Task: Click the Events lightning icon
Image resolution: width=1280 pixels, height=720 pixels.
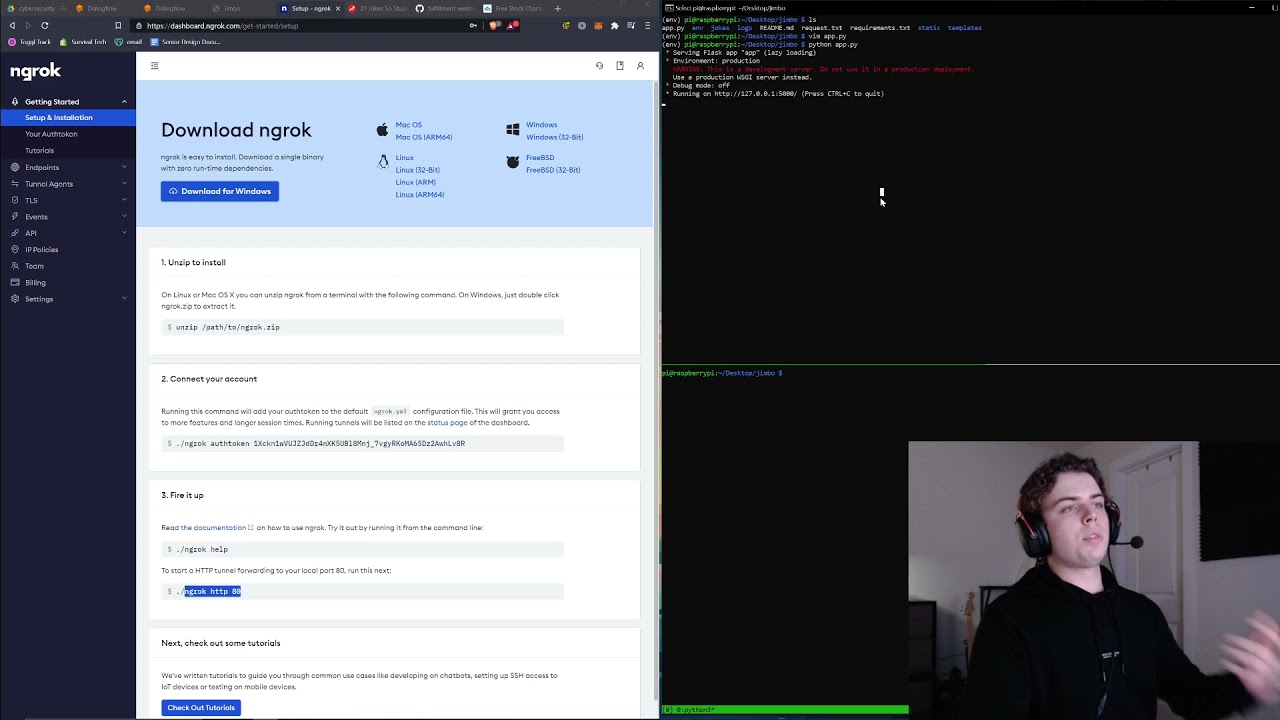Action: [15, 217]
